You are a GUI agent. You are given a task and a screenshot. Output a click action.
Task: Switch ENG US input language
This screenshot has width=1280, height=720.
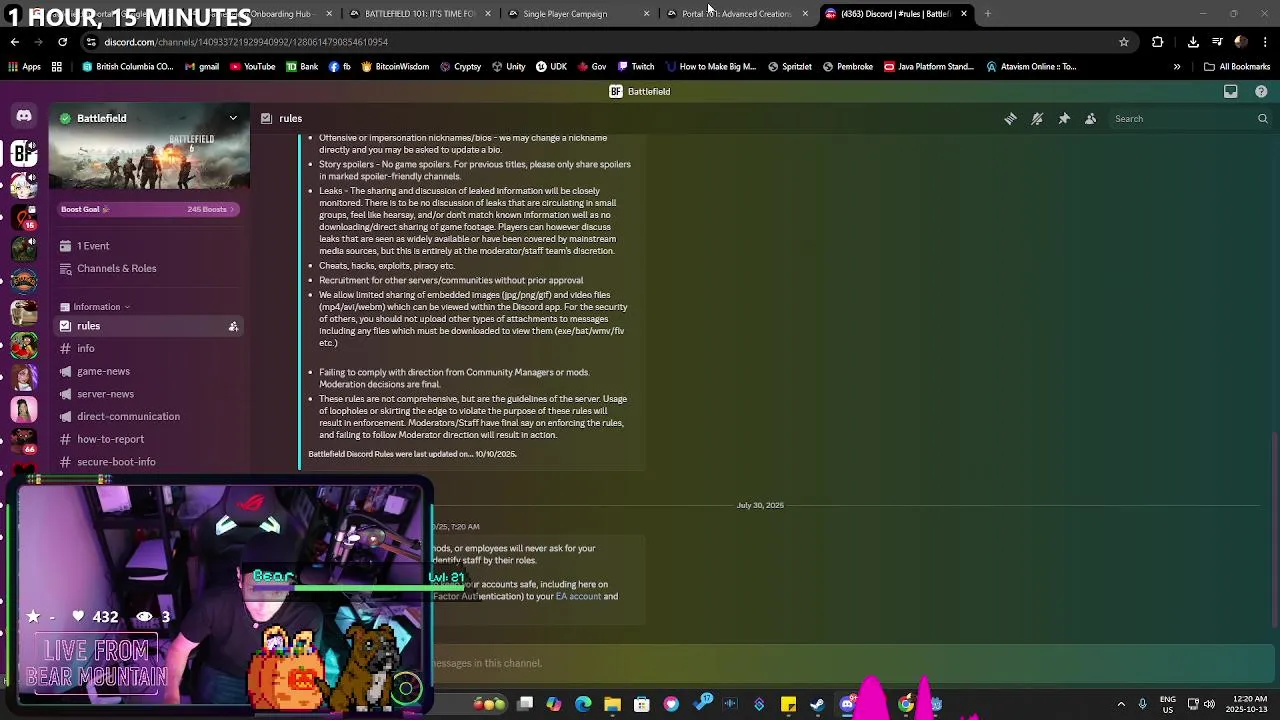coord(1168,704)
